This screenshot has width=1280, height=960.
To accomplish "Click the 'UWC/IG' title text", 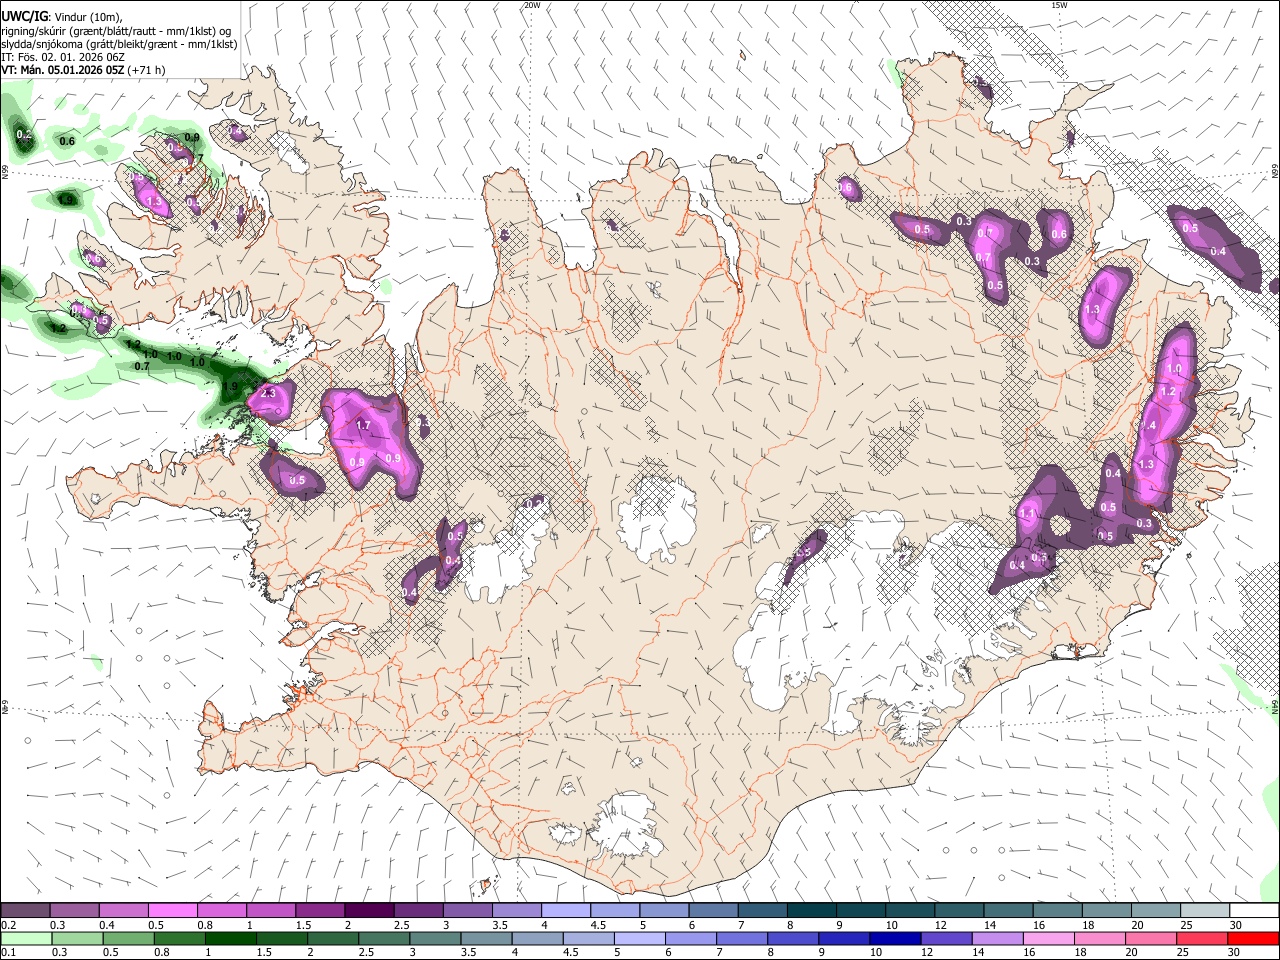I will pyautogui.click(x=24, y=15).
